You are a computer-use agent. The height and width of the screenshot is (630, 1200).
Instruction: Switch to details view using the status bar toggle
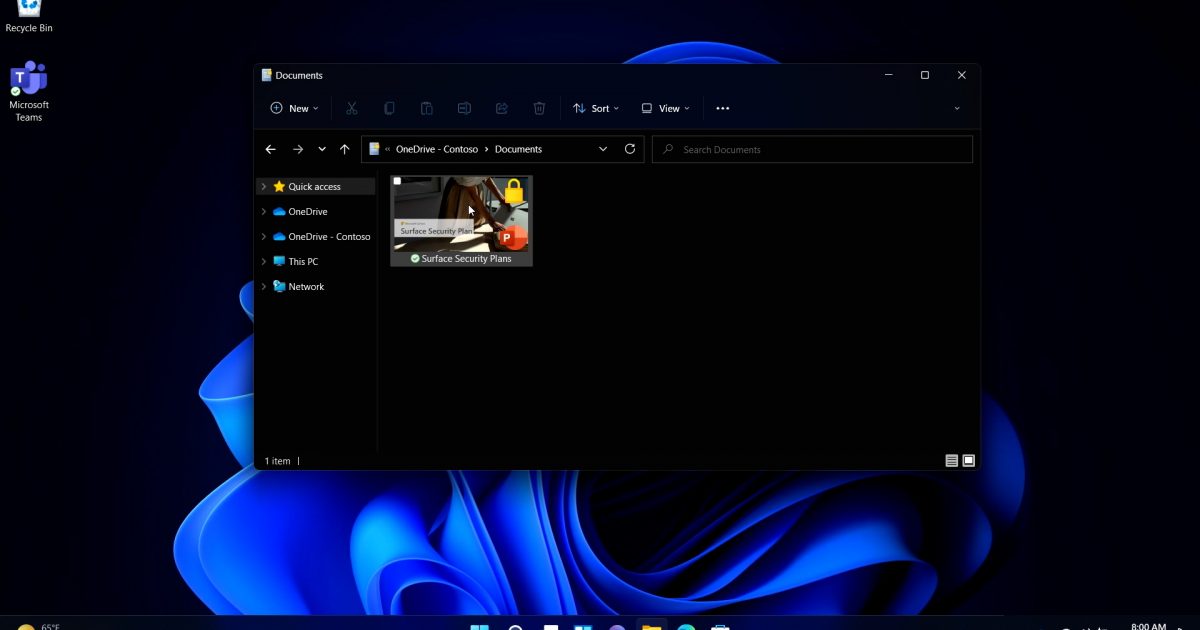(951, 460)
